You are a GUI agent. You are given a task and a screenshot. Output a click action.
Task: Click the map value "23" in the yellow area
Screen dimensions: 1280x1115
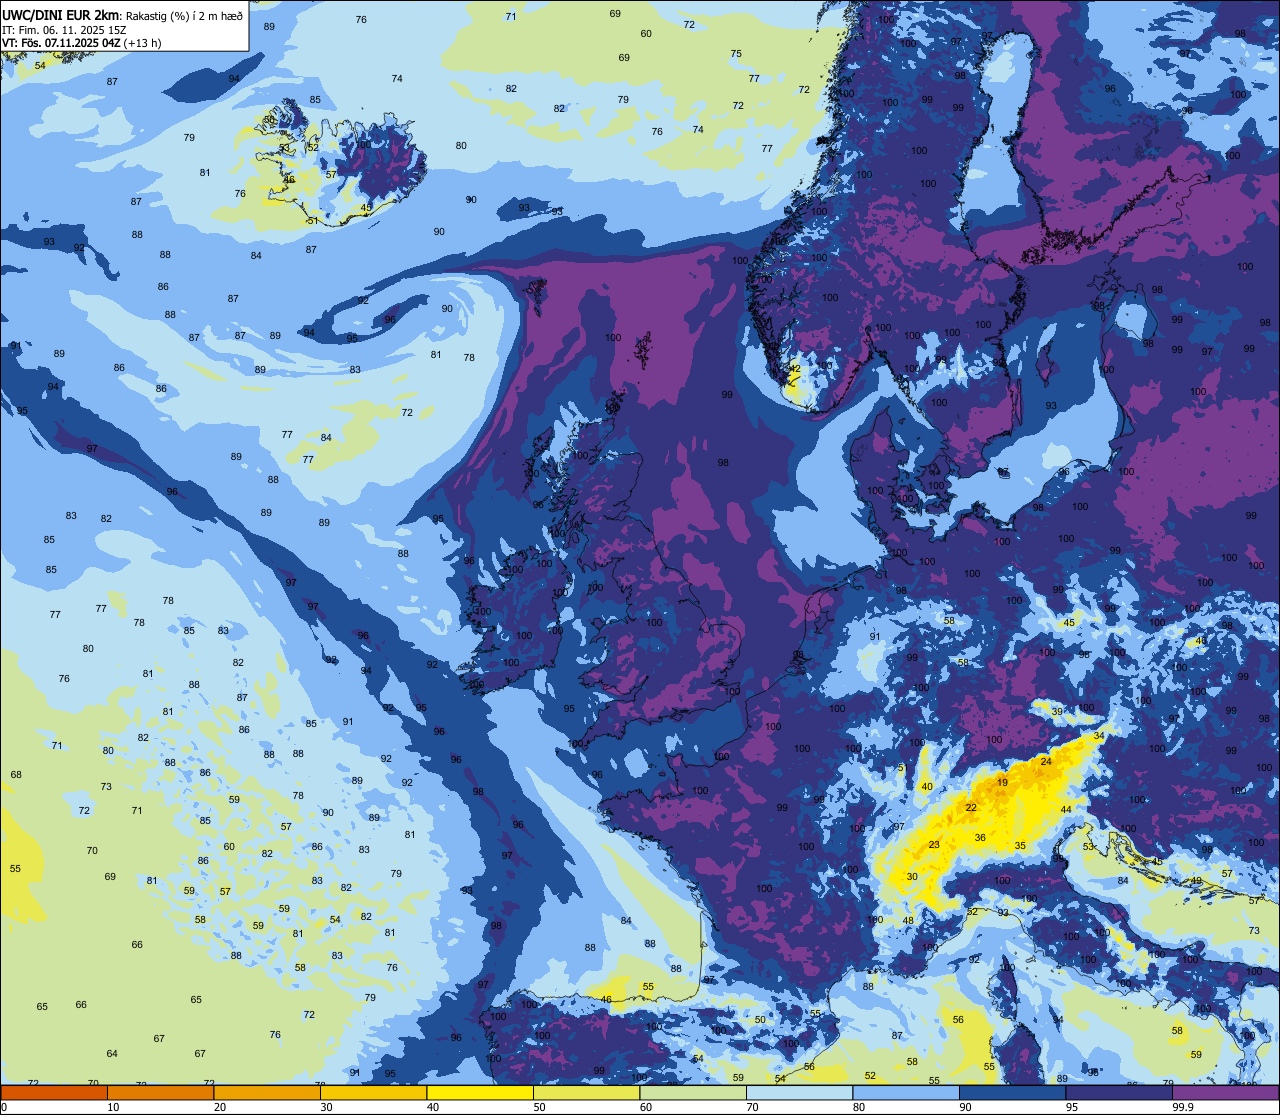934,845
